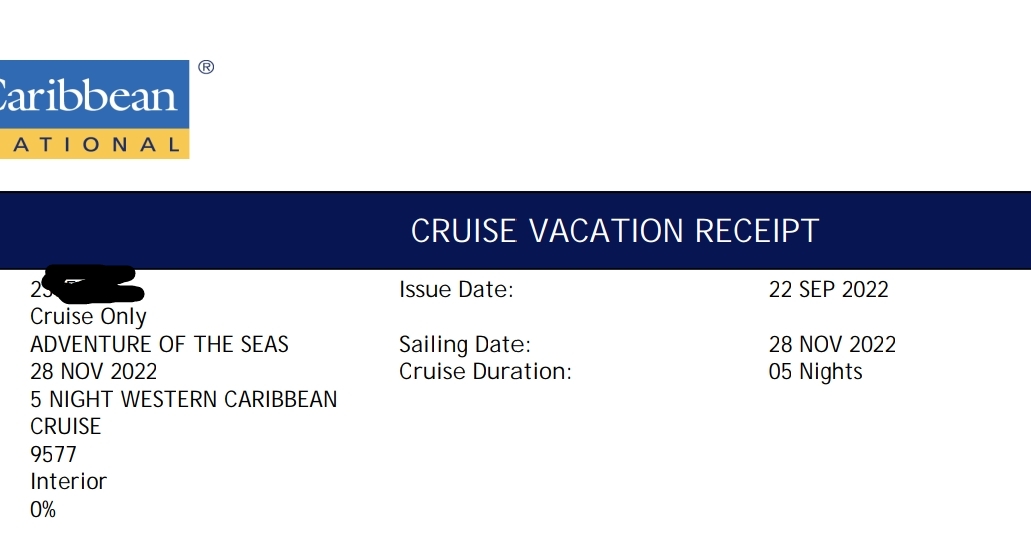Click the 0% value
The width and height of the screenshot is (1031, 549).
coord(43,510)
